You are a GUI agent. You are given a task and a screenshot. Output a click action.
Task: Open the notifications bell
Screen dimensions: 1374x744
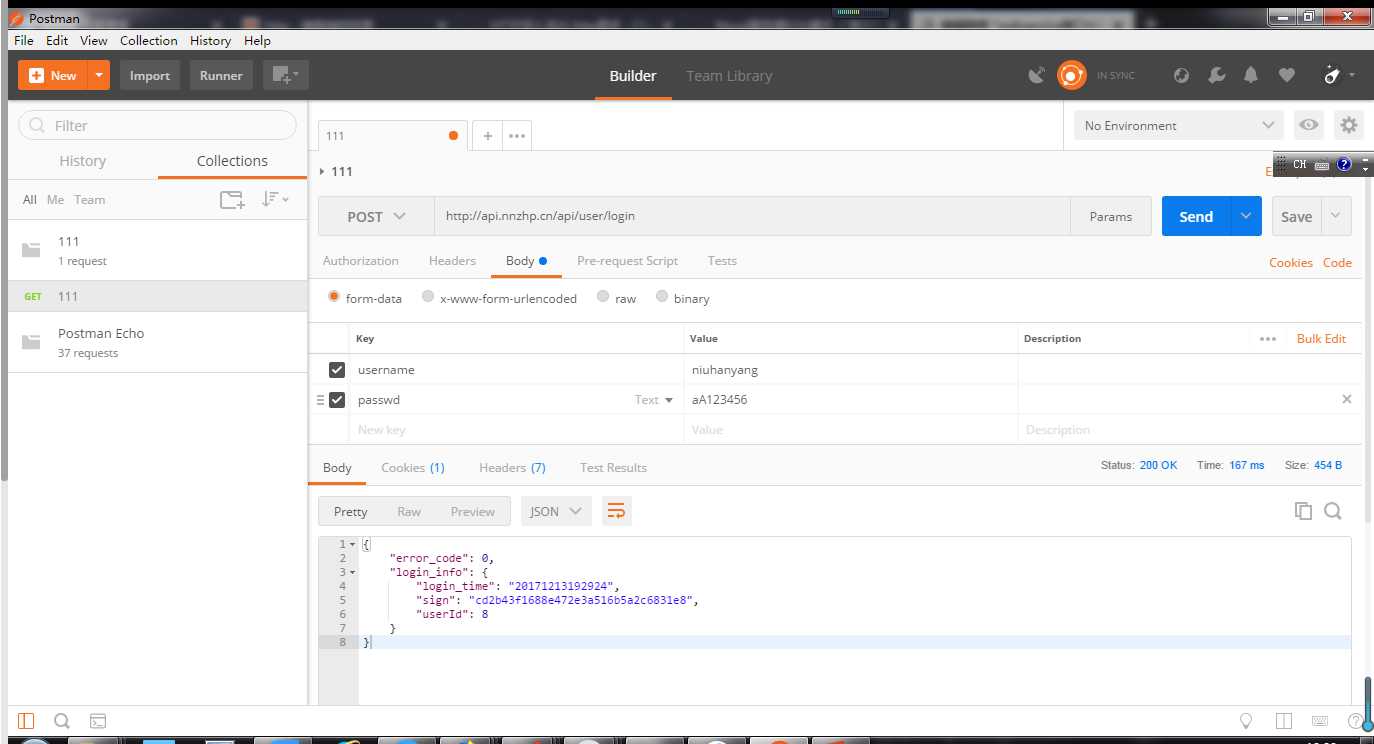coord(1251,75)
